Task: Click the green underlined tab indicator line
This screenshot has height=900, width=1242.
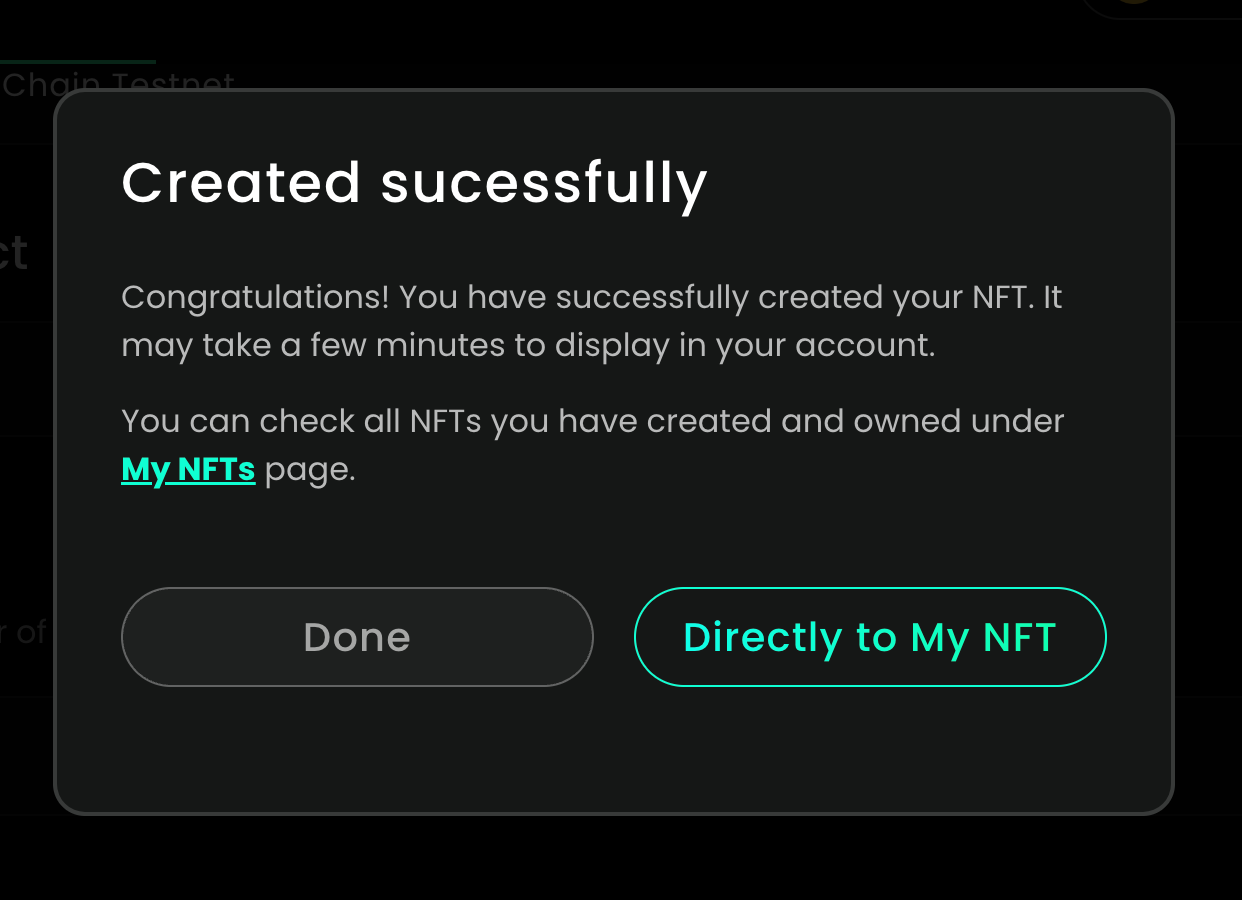Action: tap(78, 62)
